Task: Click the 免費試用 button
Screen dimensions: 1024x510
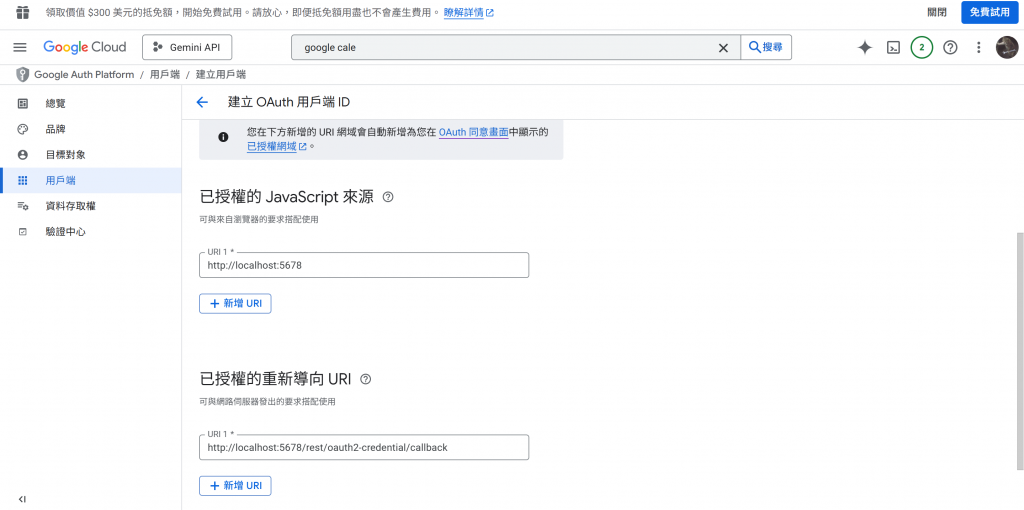Action: (989, 12)
